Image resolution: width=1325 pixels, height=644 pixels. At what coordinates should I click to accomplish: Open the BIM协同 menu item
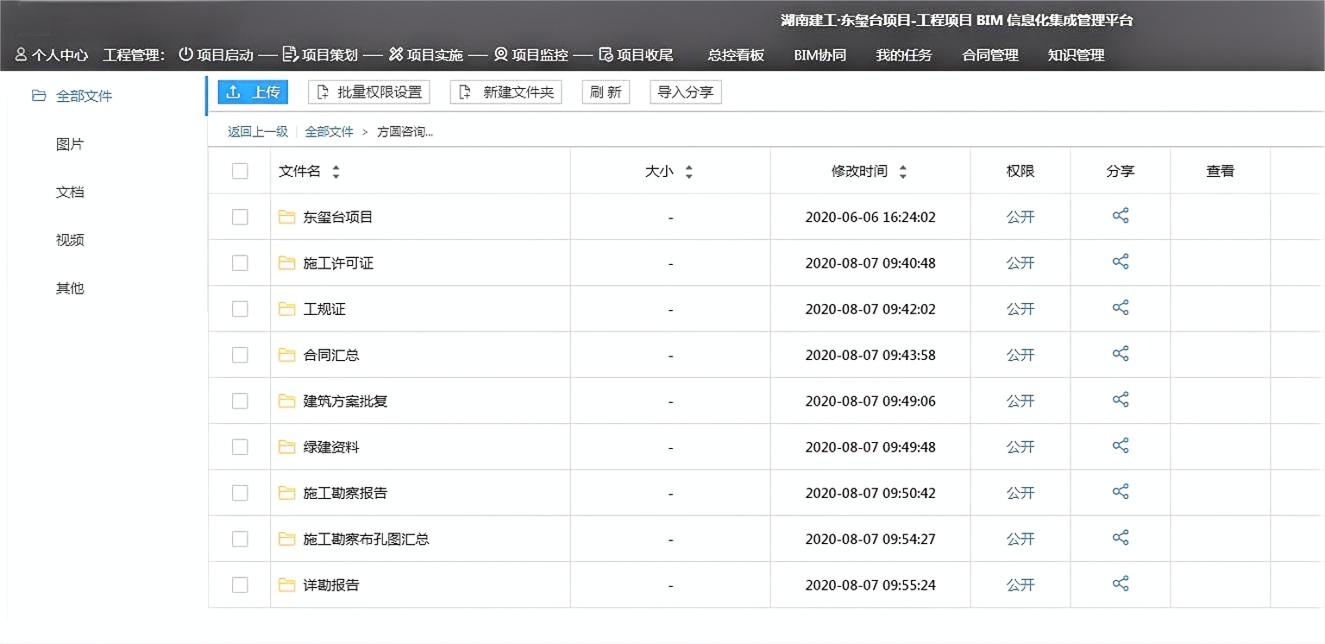[819, 55]
